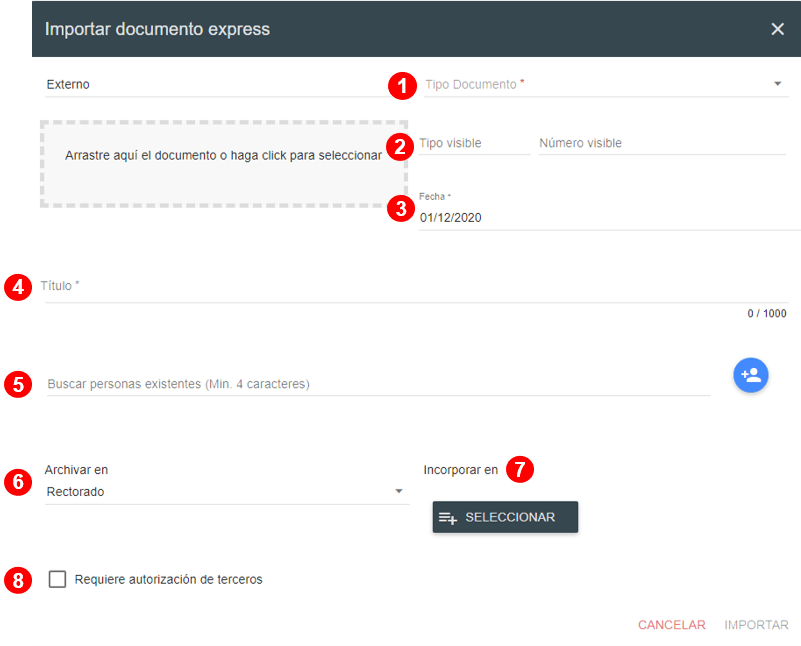The width and height of the screenshot is (801, 646).
Task: Enable Requiere autorización de terceros checkbox
Action: coord(57,579)
